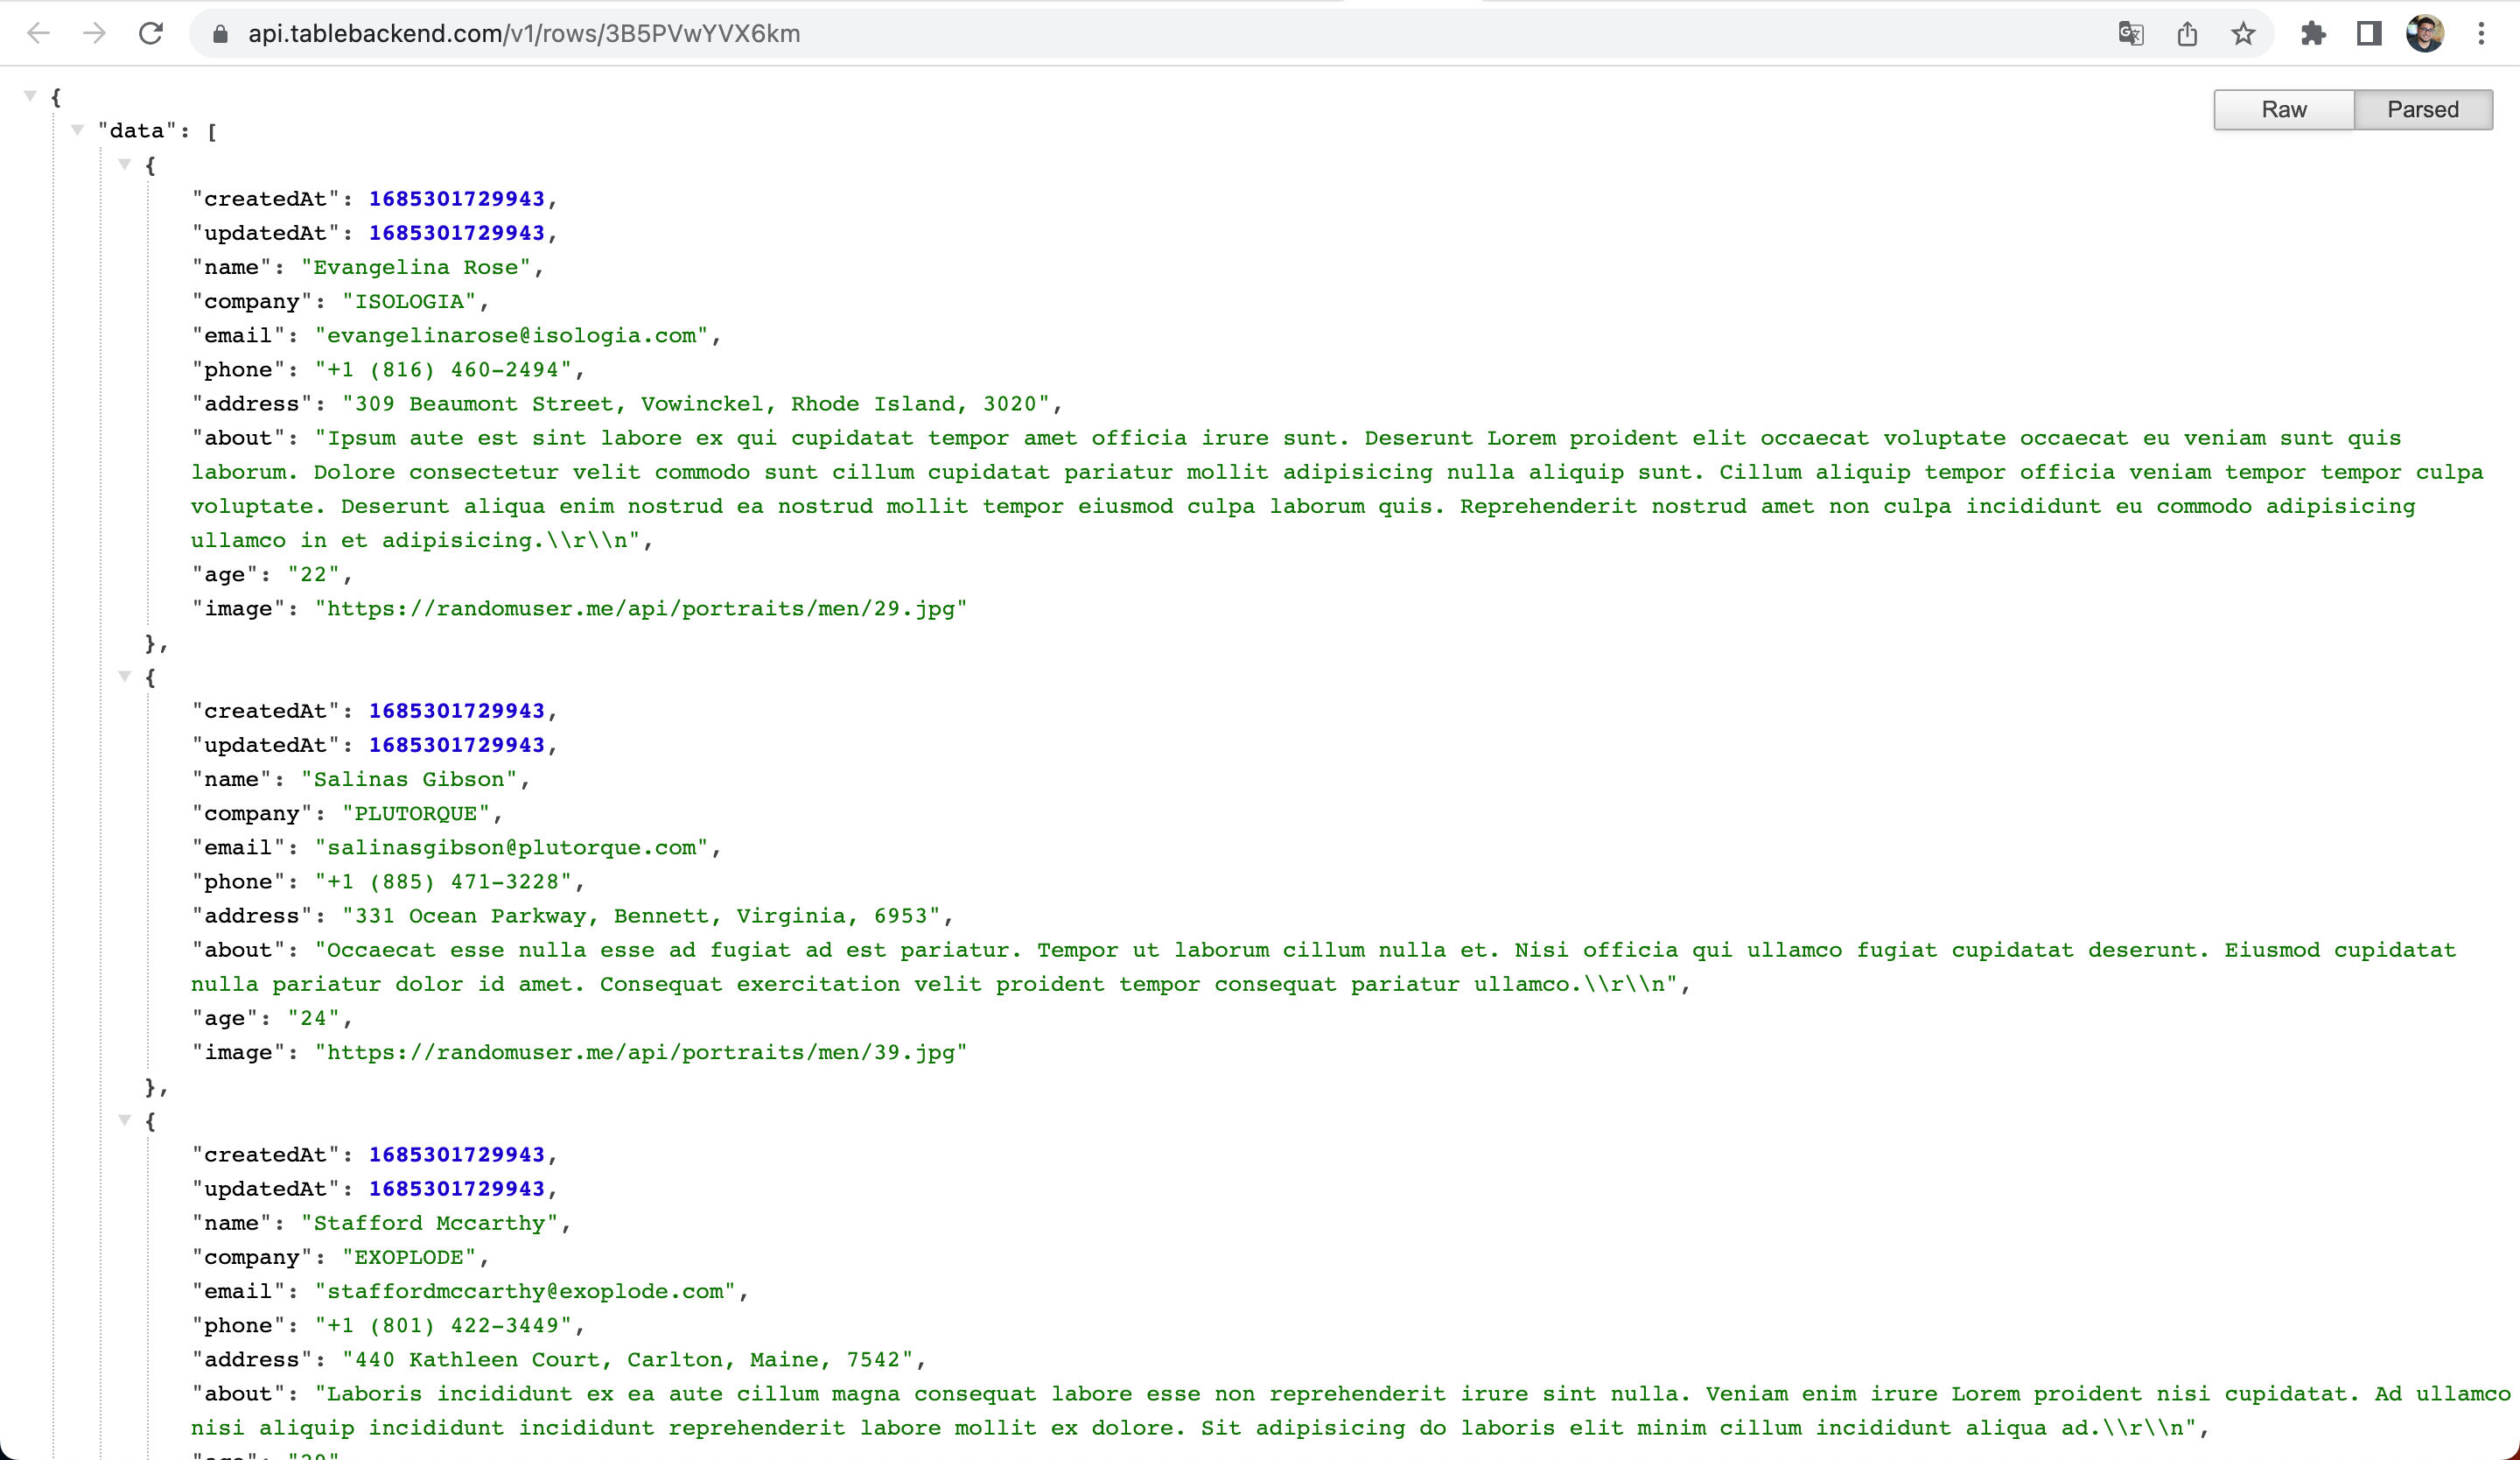Click phone "+1 (885) 471-3228"
Viewport: 2520px width, 1460px height.
click(x=444, y=881)
